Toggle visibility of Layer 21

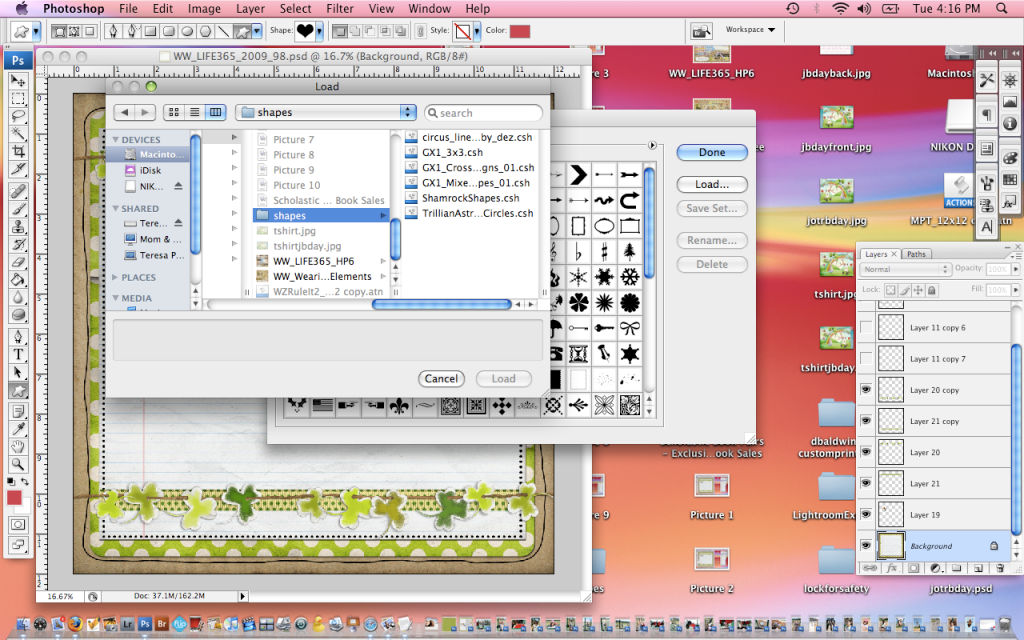tap(866, 483)
